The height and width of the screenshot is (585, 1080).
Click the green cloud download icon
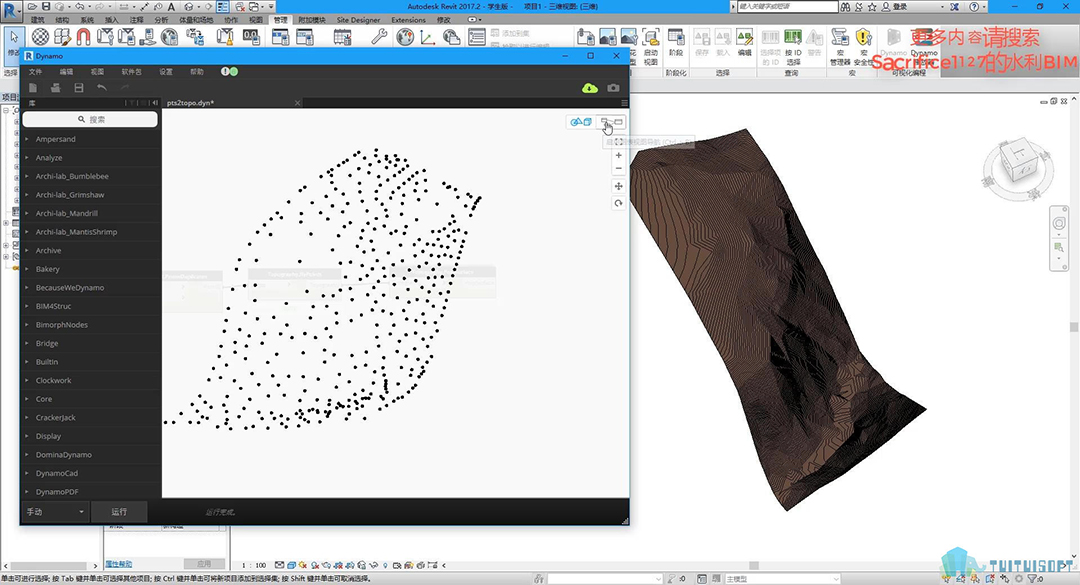point(590,88)
